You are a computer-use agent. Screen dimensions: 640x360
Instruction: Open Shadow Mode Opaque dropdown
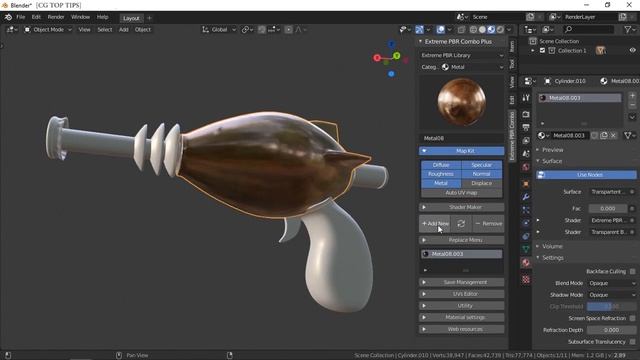coord(612,295)
